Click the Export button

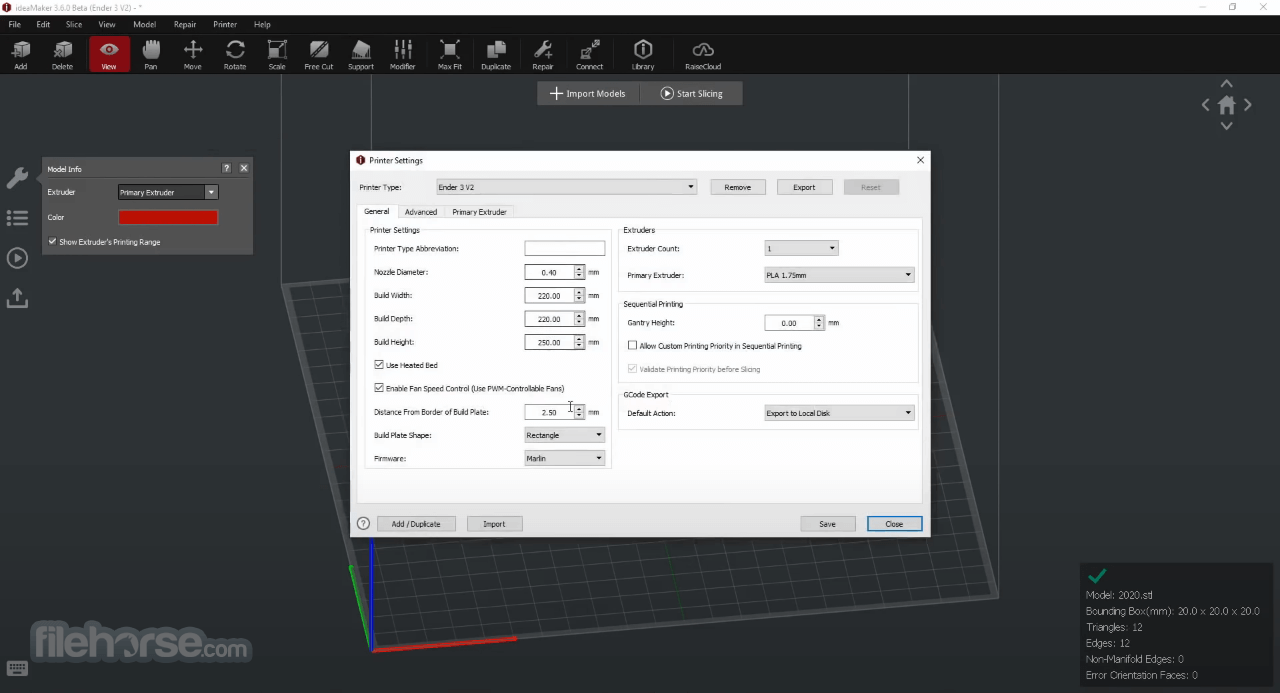coord(804,187)
